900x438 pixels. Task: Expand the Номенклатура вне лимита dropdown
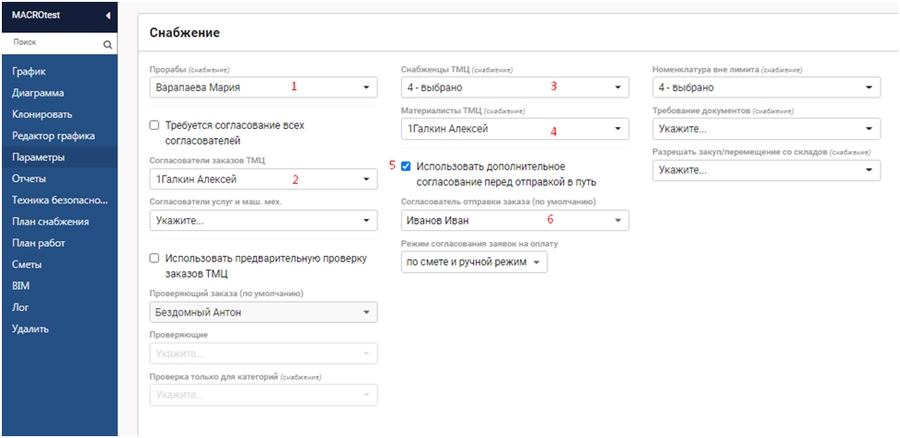tap(766, 87)
